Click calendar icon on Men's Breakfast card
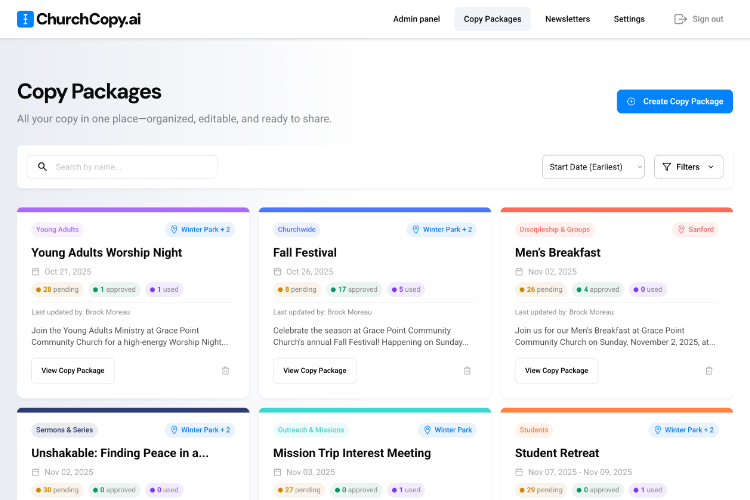Screen dimensions: 750x500 pos(519,272)
